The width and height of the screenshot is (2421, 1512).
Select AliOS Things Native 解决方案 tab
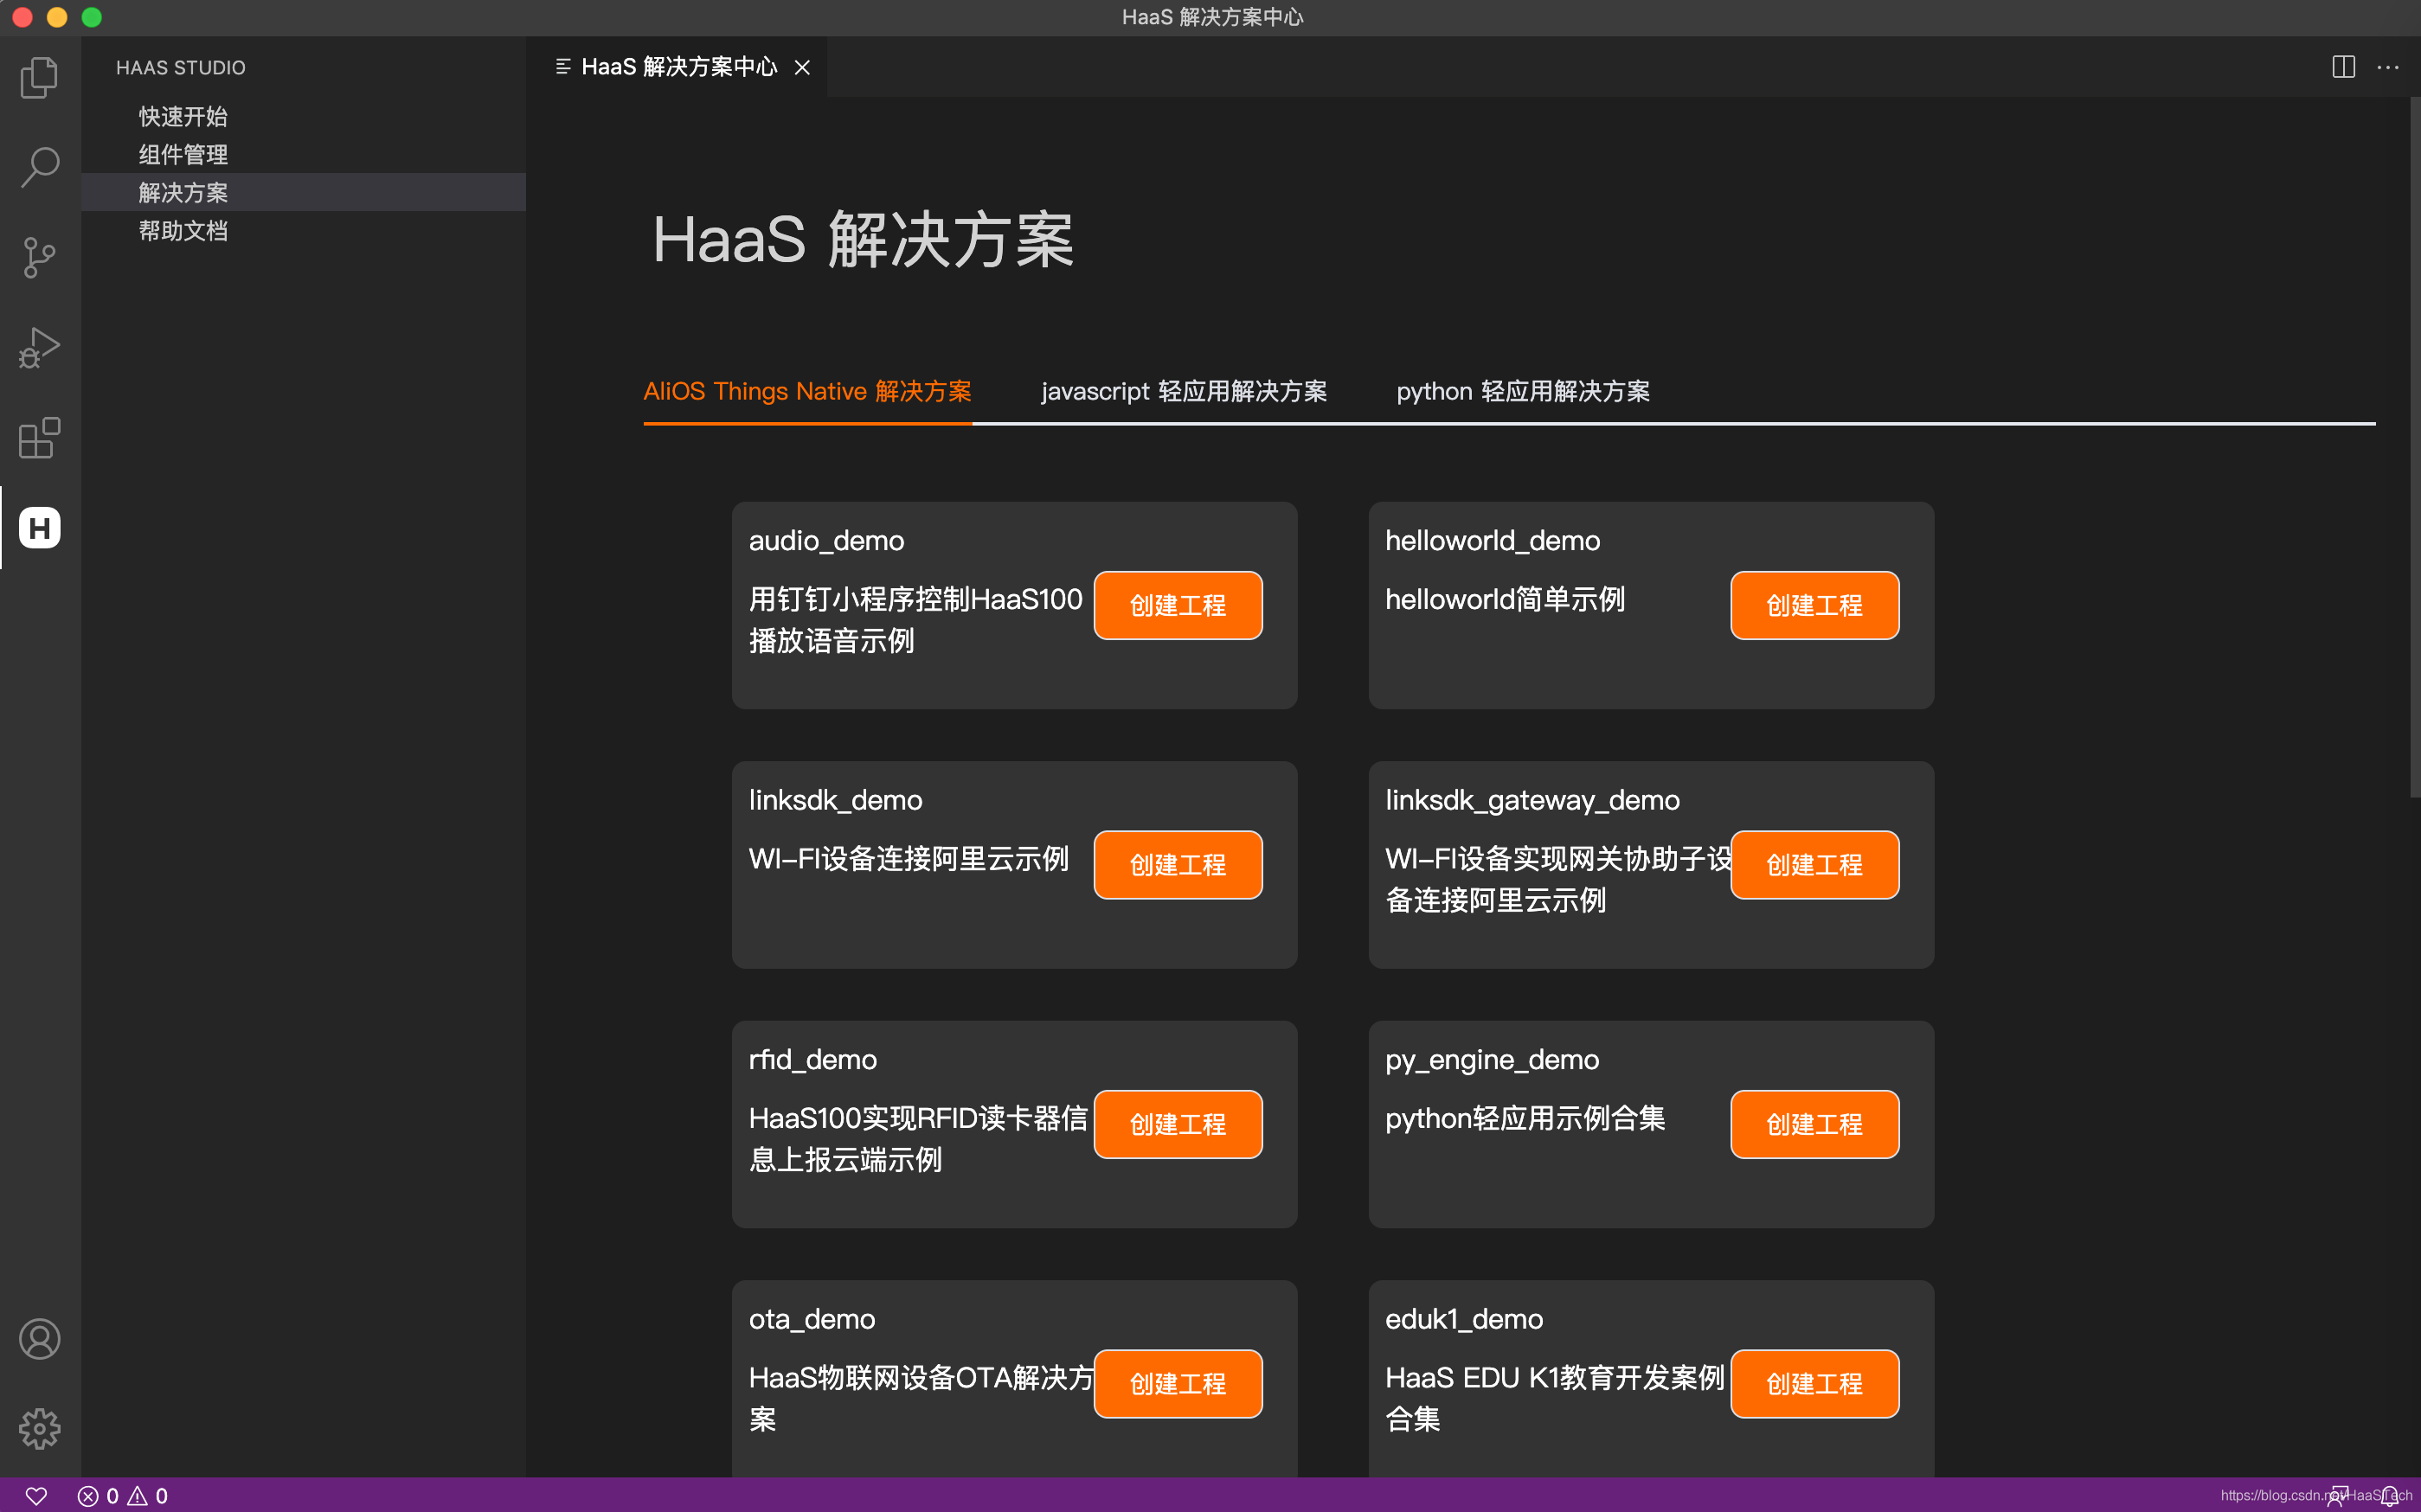point(807,391)
